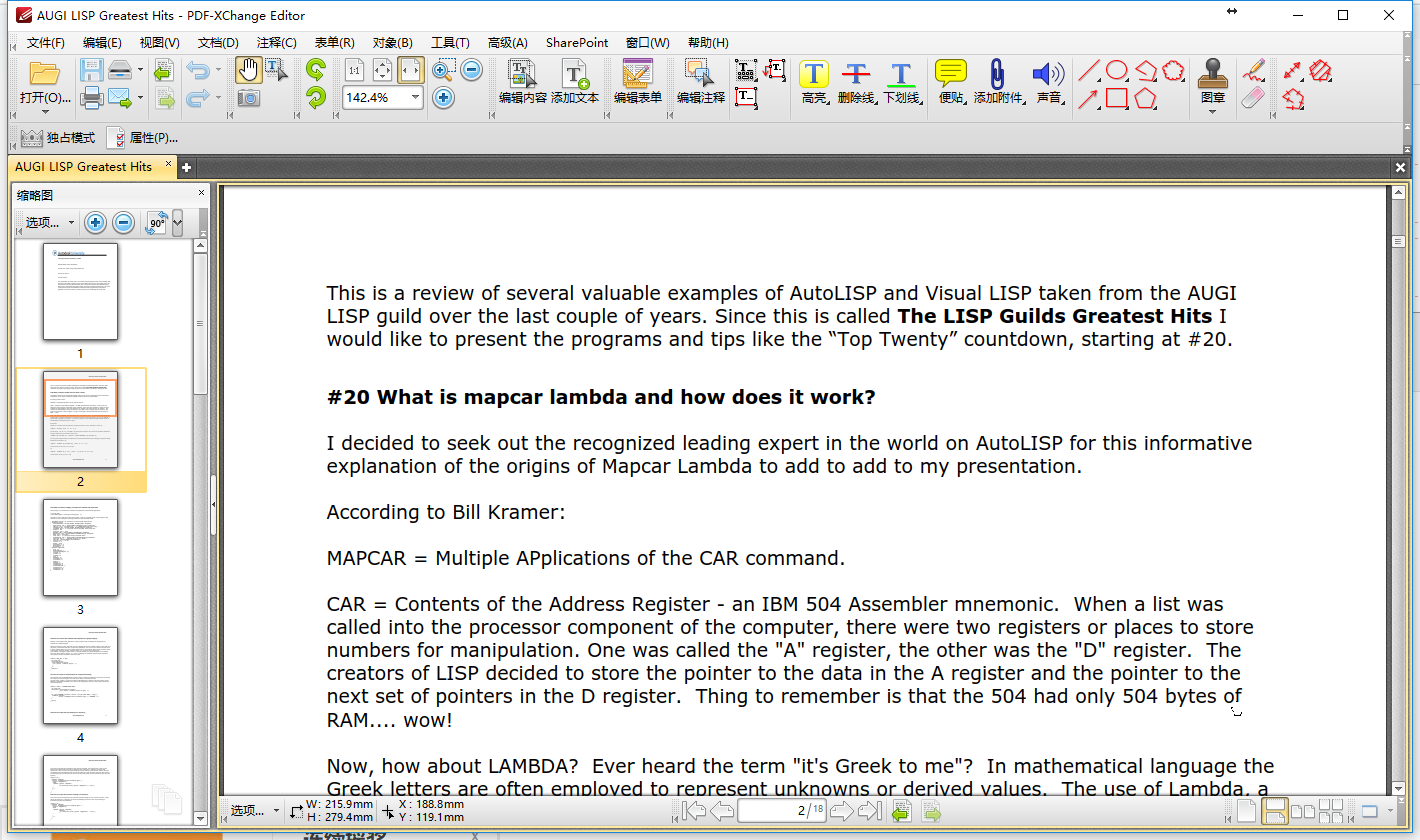Print the document using the printer icon
Screen dimensions: 1420x840
92,97
